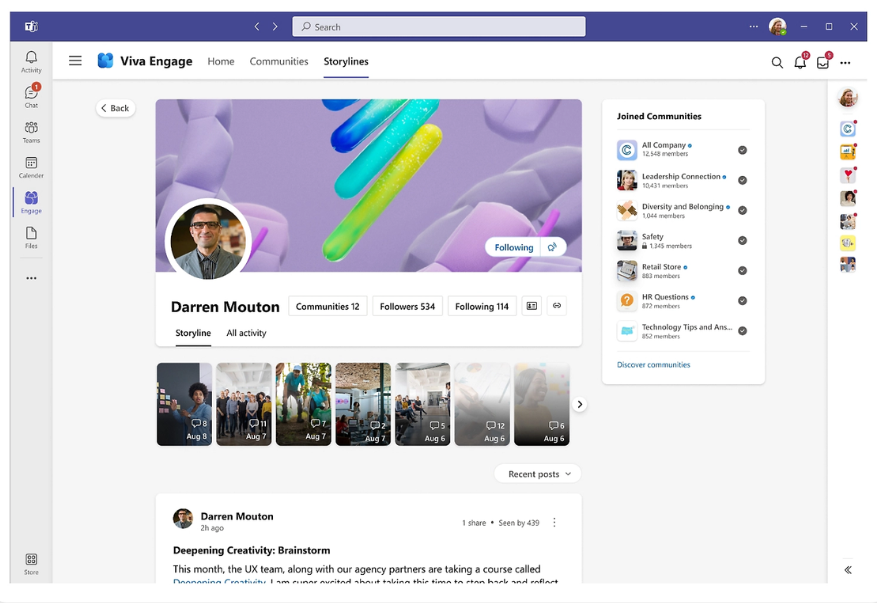Open Files in the Teams sidebar
This screenshot has height=603, width=877.
click(31, 237)
